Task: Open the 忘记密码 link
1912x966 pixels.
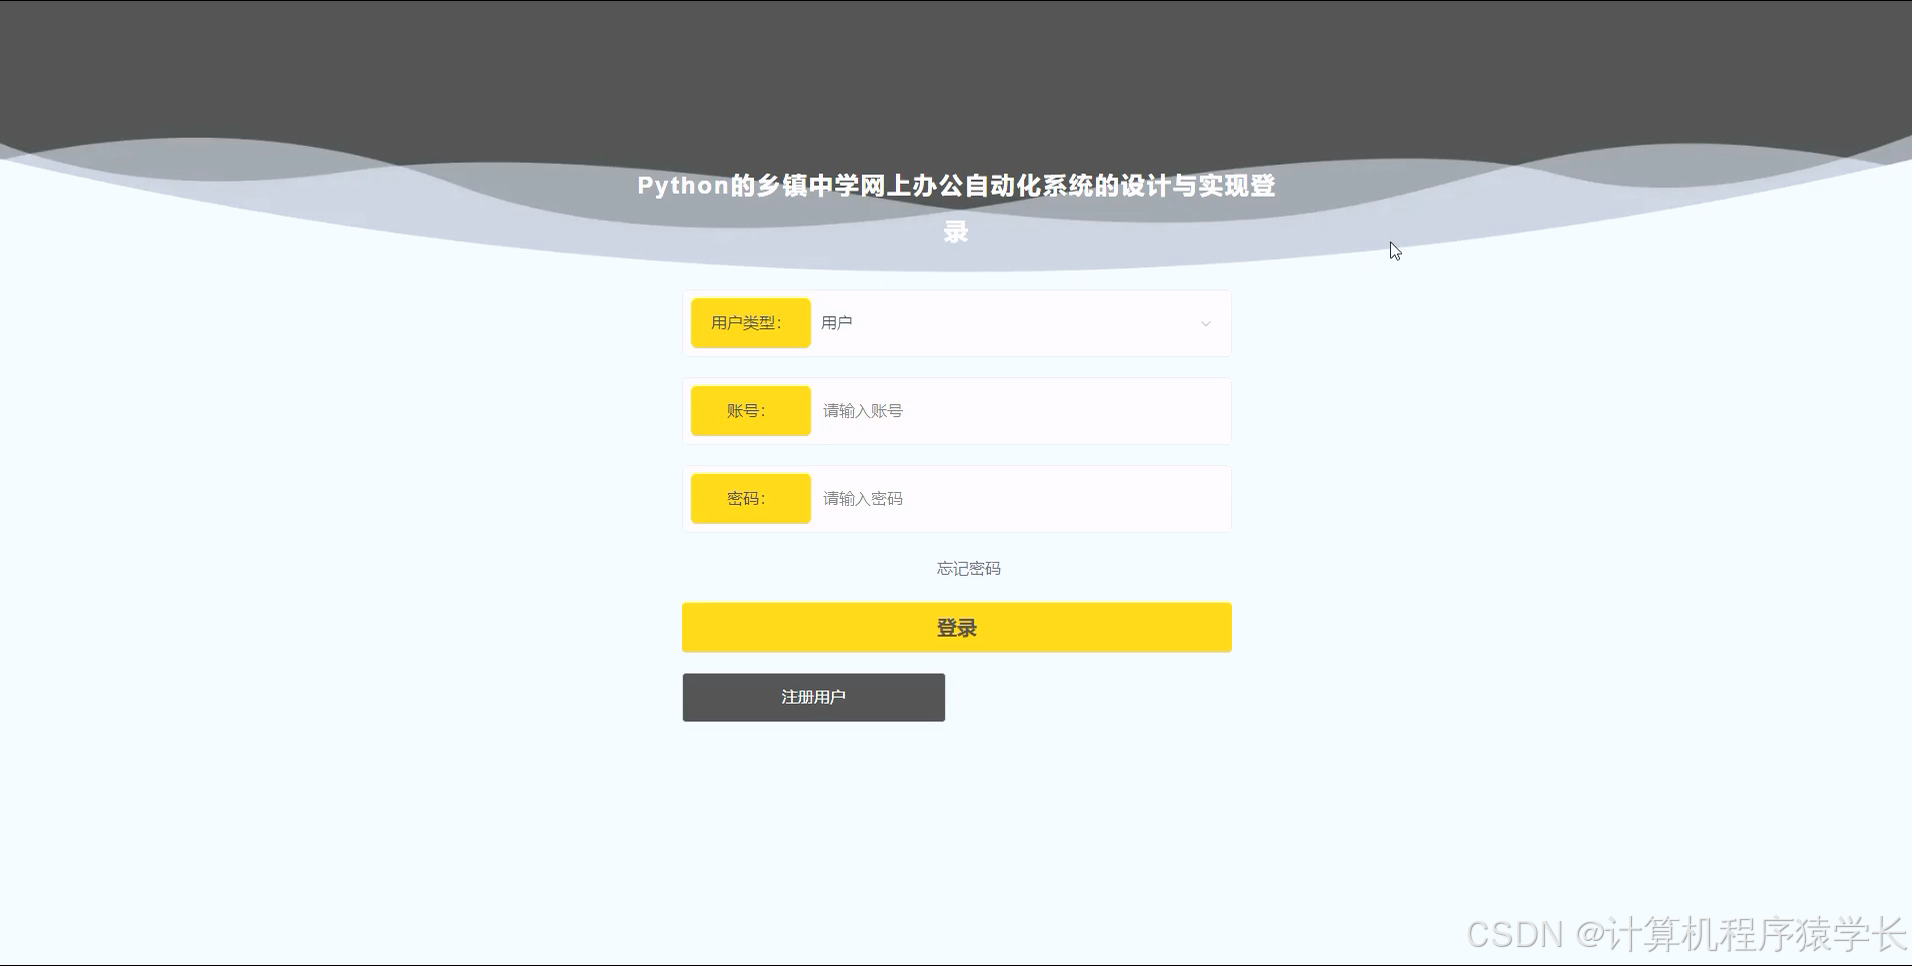Action: 968,568
